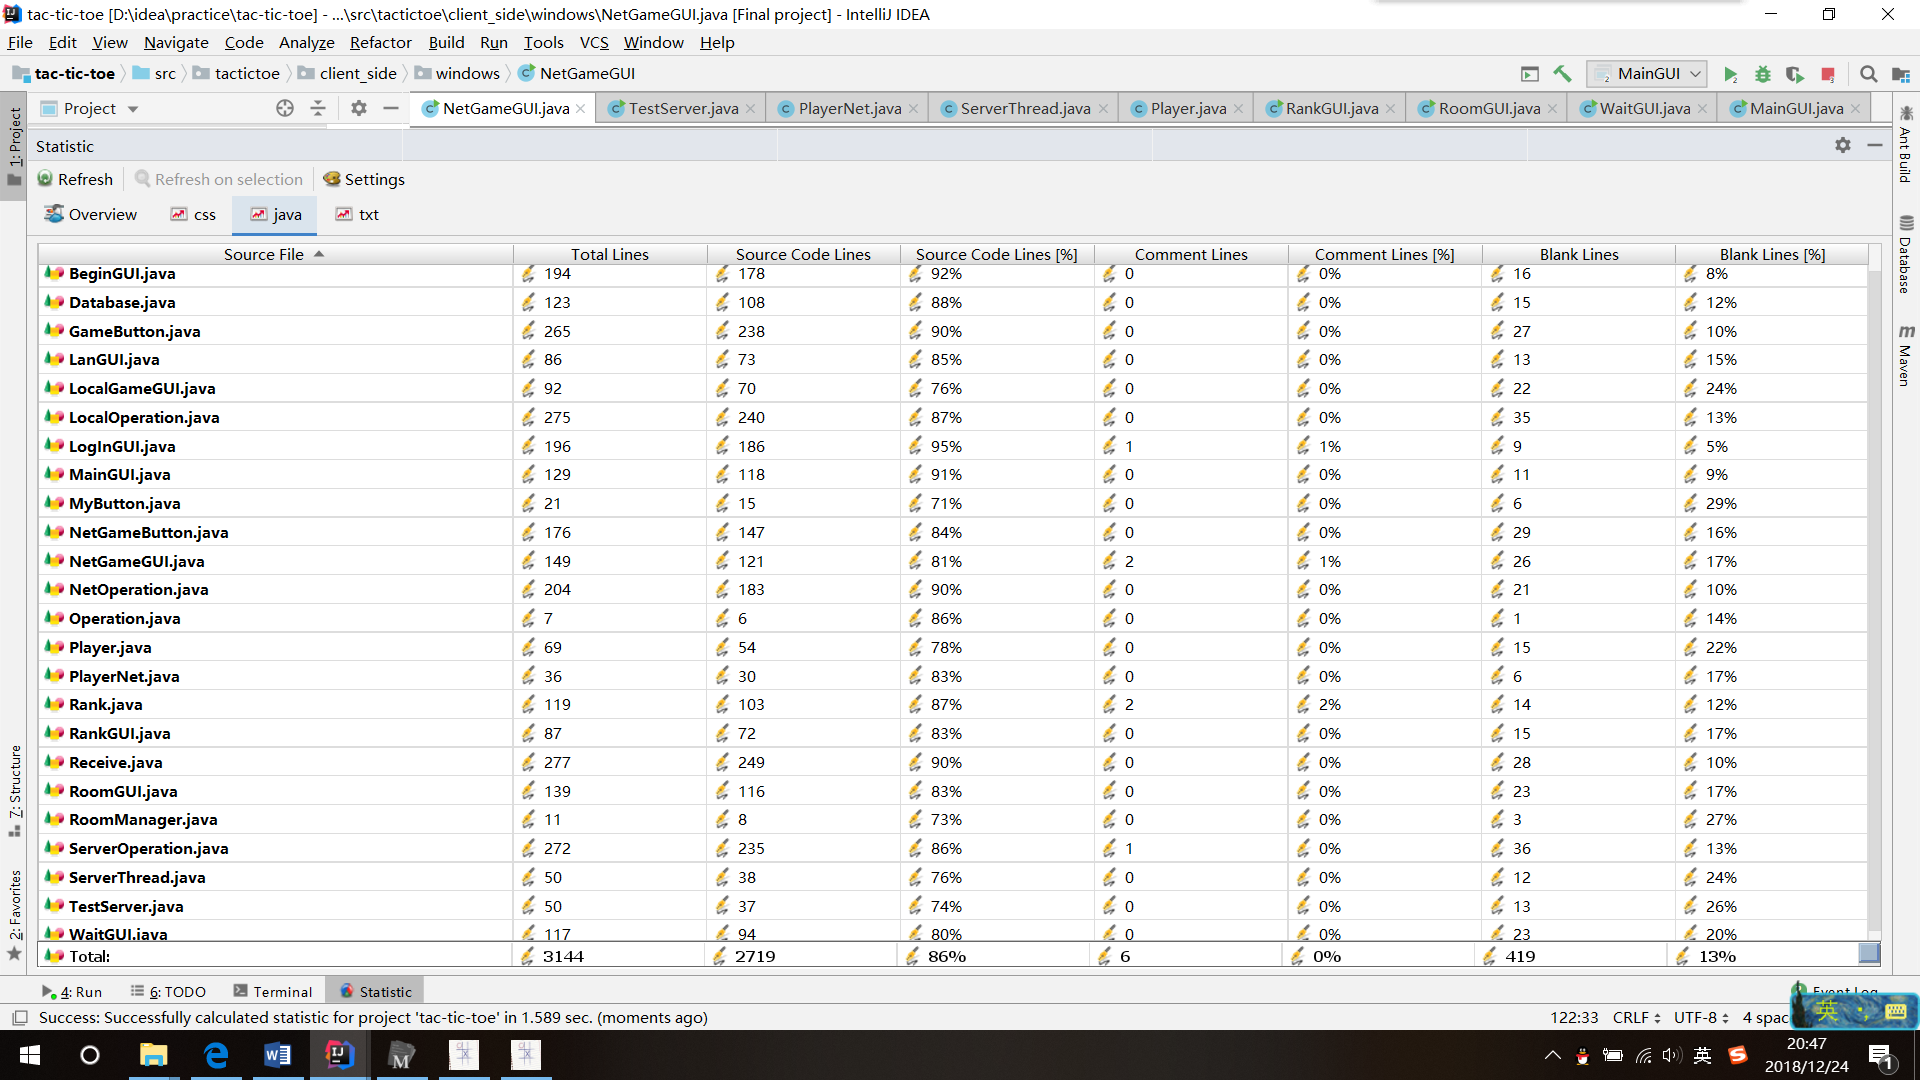Expand the Project view dropdown arrow
Screen dimensions: 1920x1080
click(133, 109)
